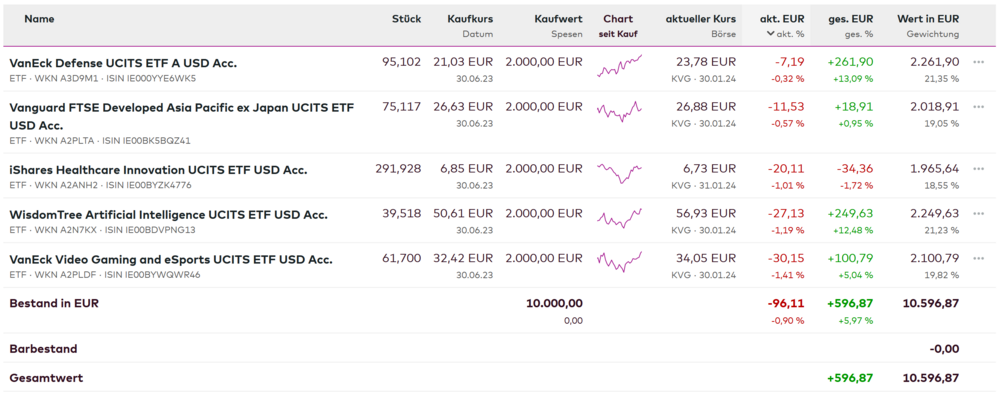Click value 2.261,90 in Wert column
Image resolution: width=1000 pixels, height=395 pixels.
pos(934,63)
